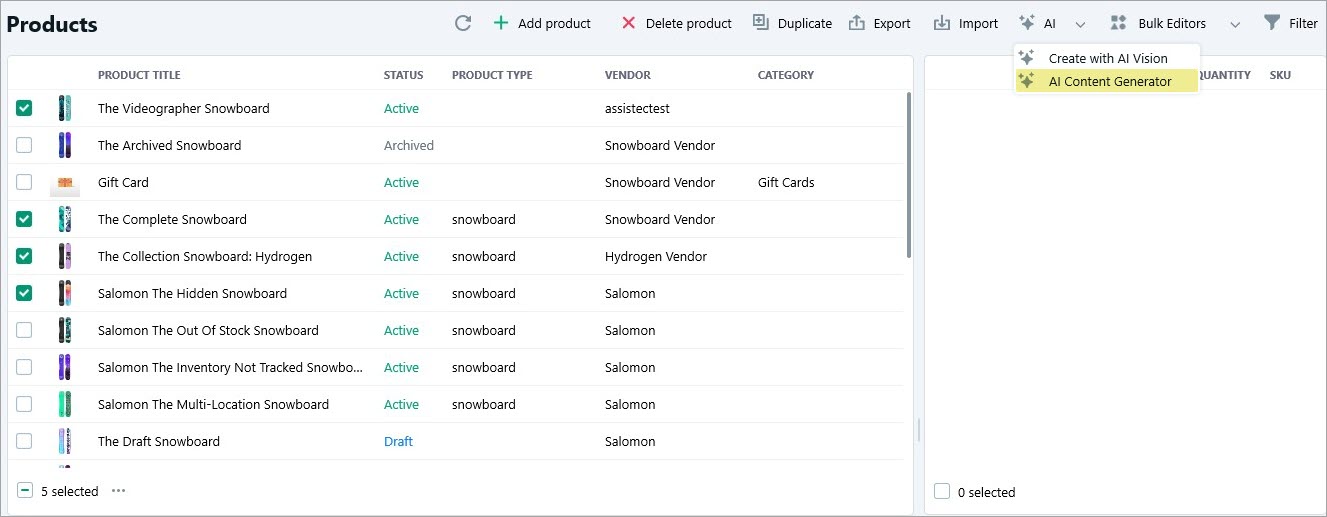Expand the Bulk Editors dropdown arrow

coord(1235,24)
